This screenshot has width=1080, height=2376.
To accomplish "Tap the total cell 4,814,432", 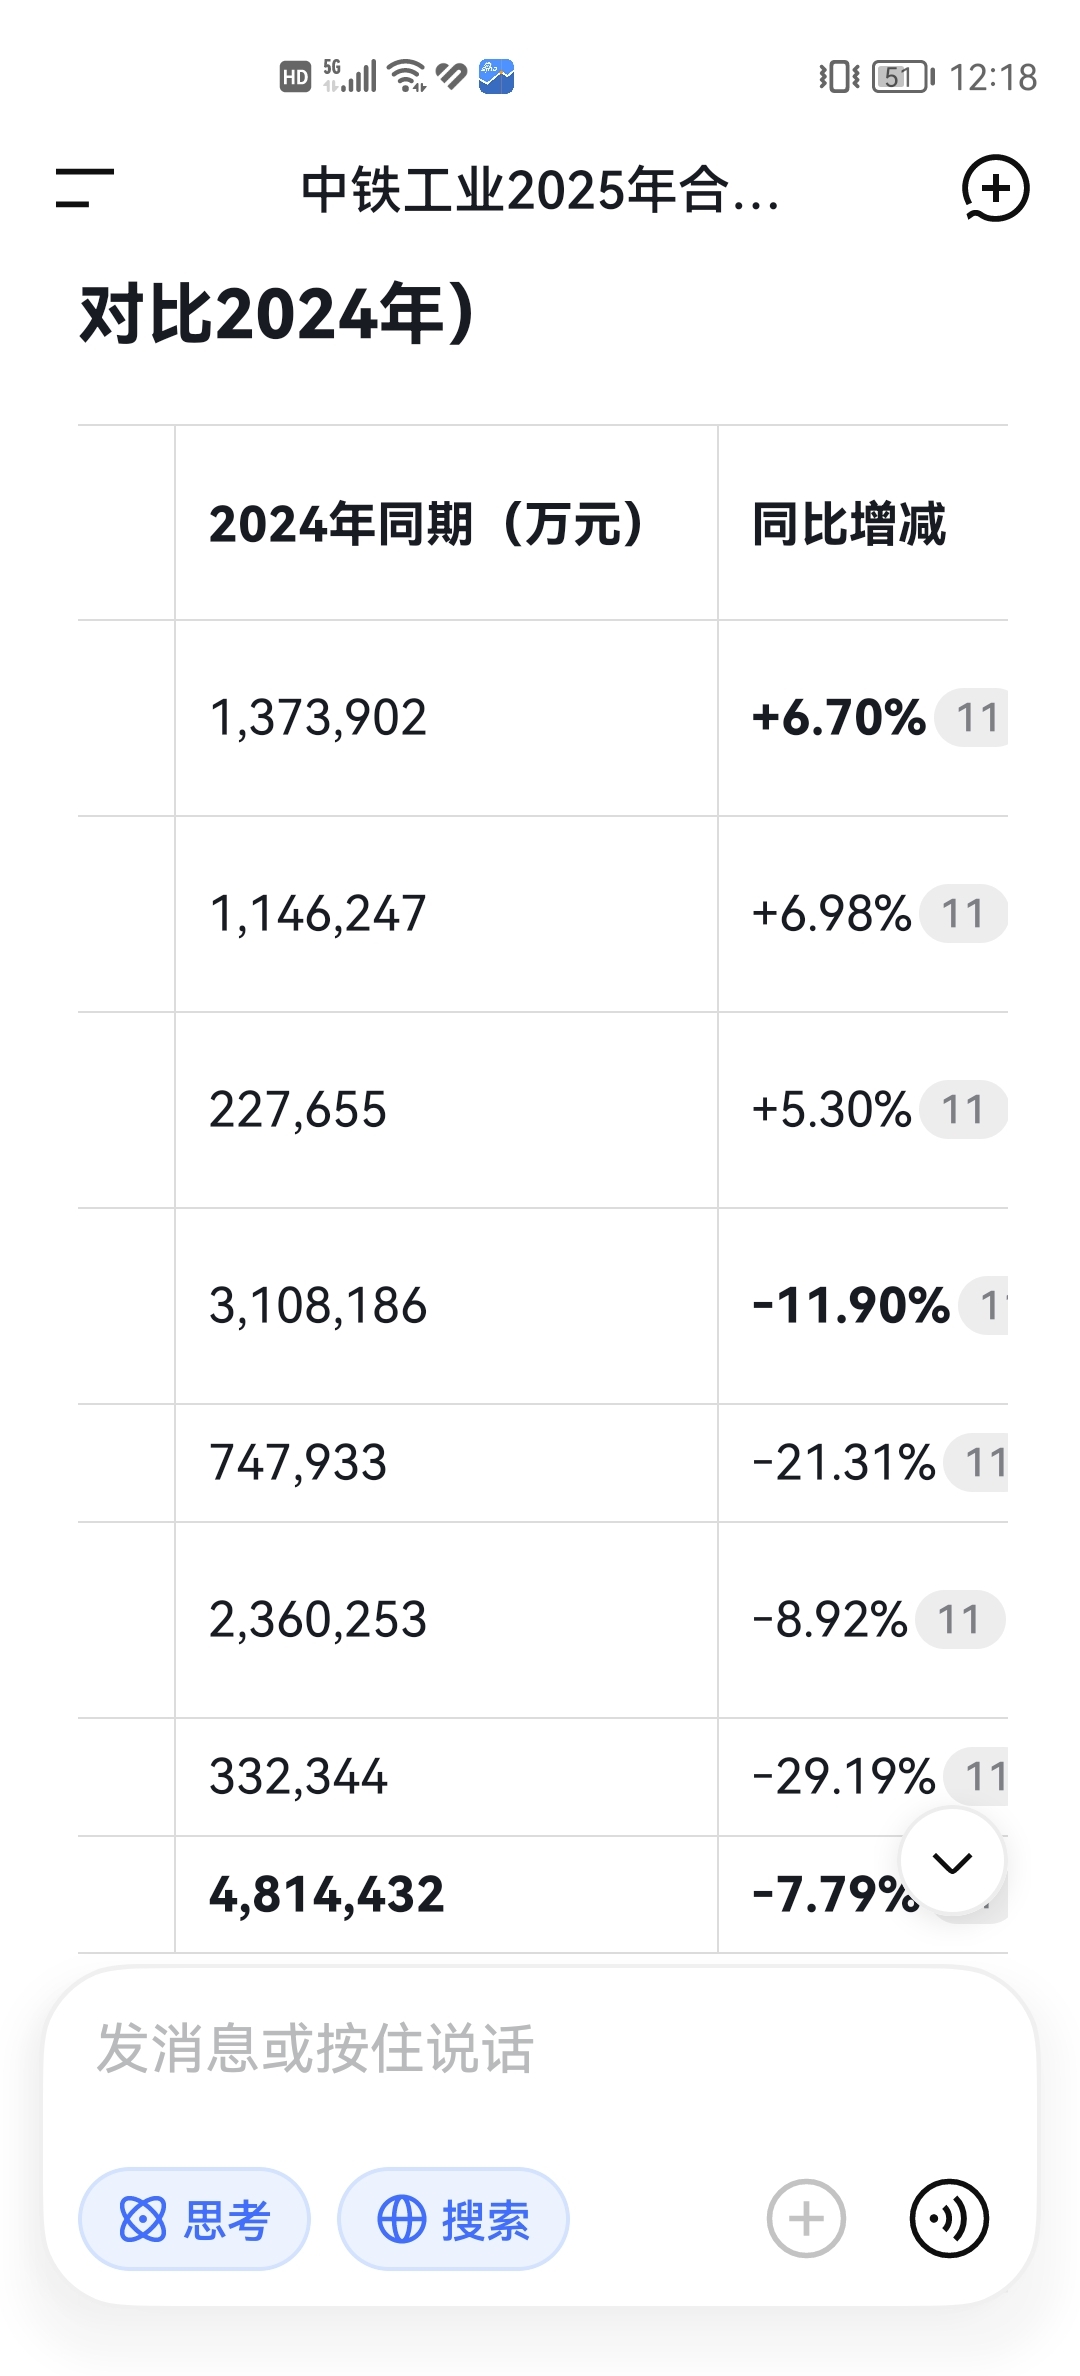I will click(327, 1894).
